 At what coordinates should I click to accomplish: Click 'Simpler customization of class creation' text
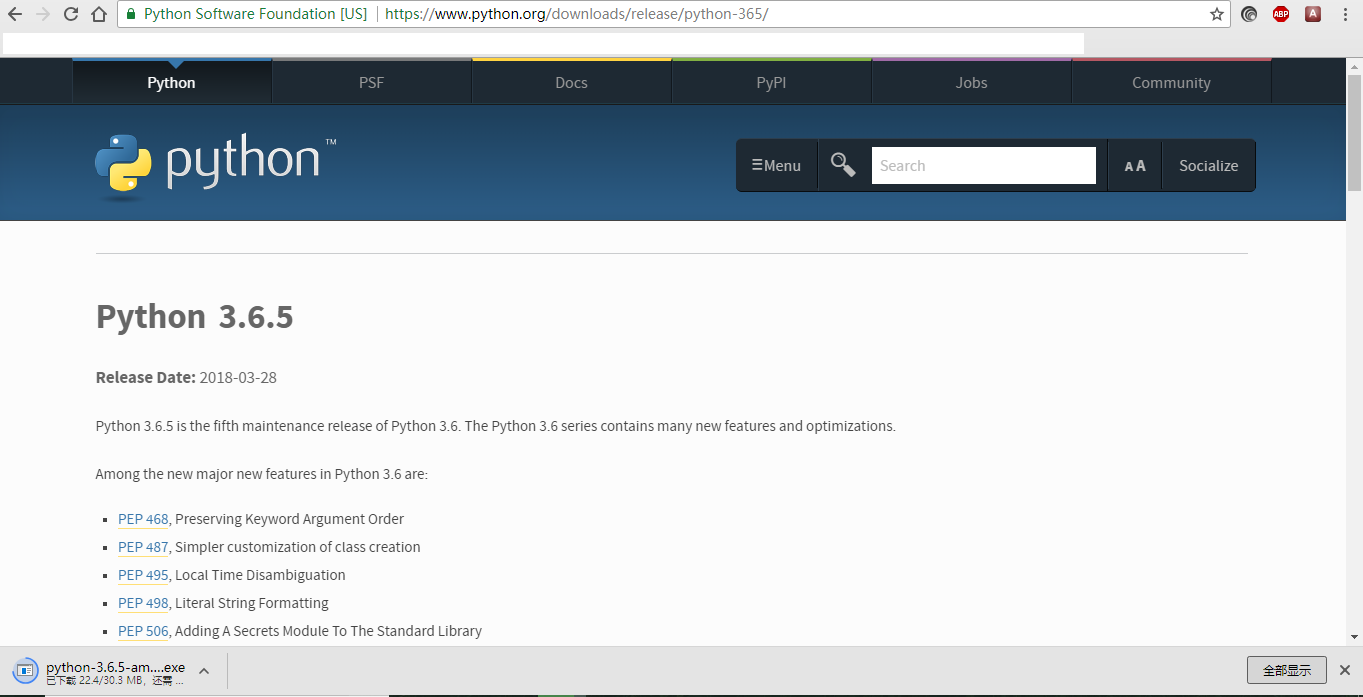297,547
